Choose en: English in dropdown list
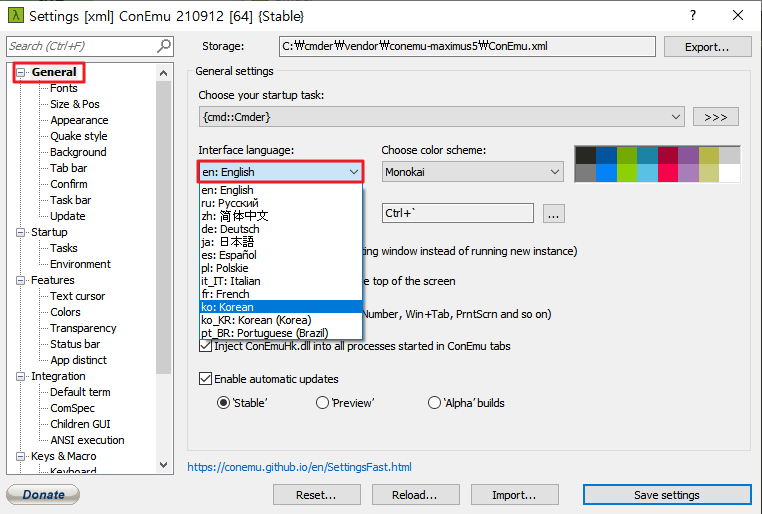Screen dimensions: 762x514 [281, 190]
